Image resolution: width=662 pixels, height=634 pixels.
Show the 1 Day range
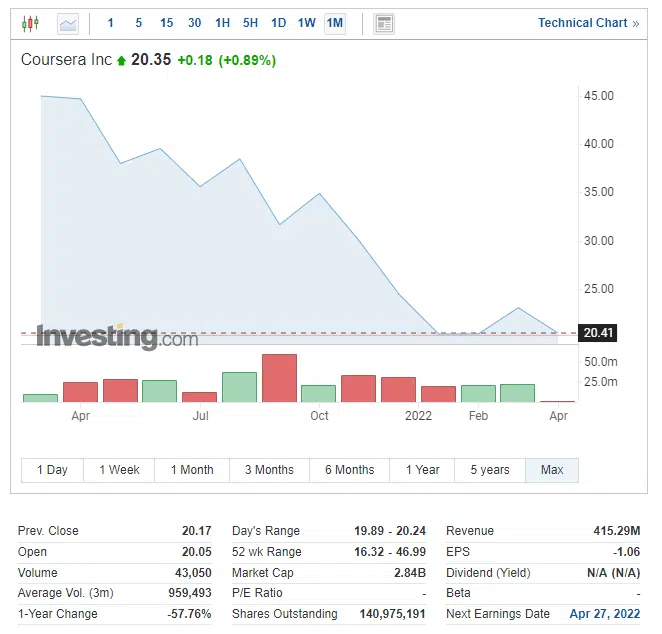click(x=52, y=470)
